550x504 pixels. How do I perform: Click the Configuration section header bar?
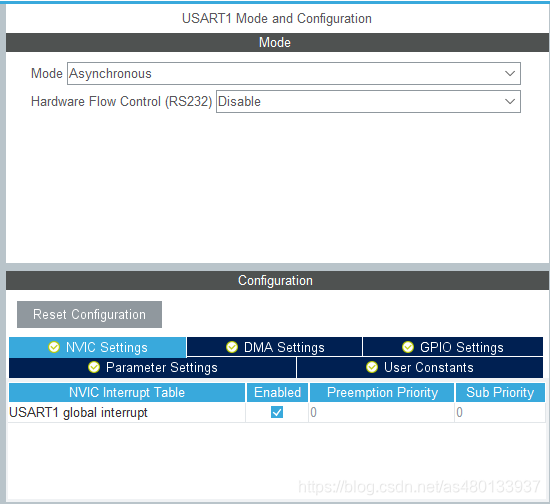(277, 280)
